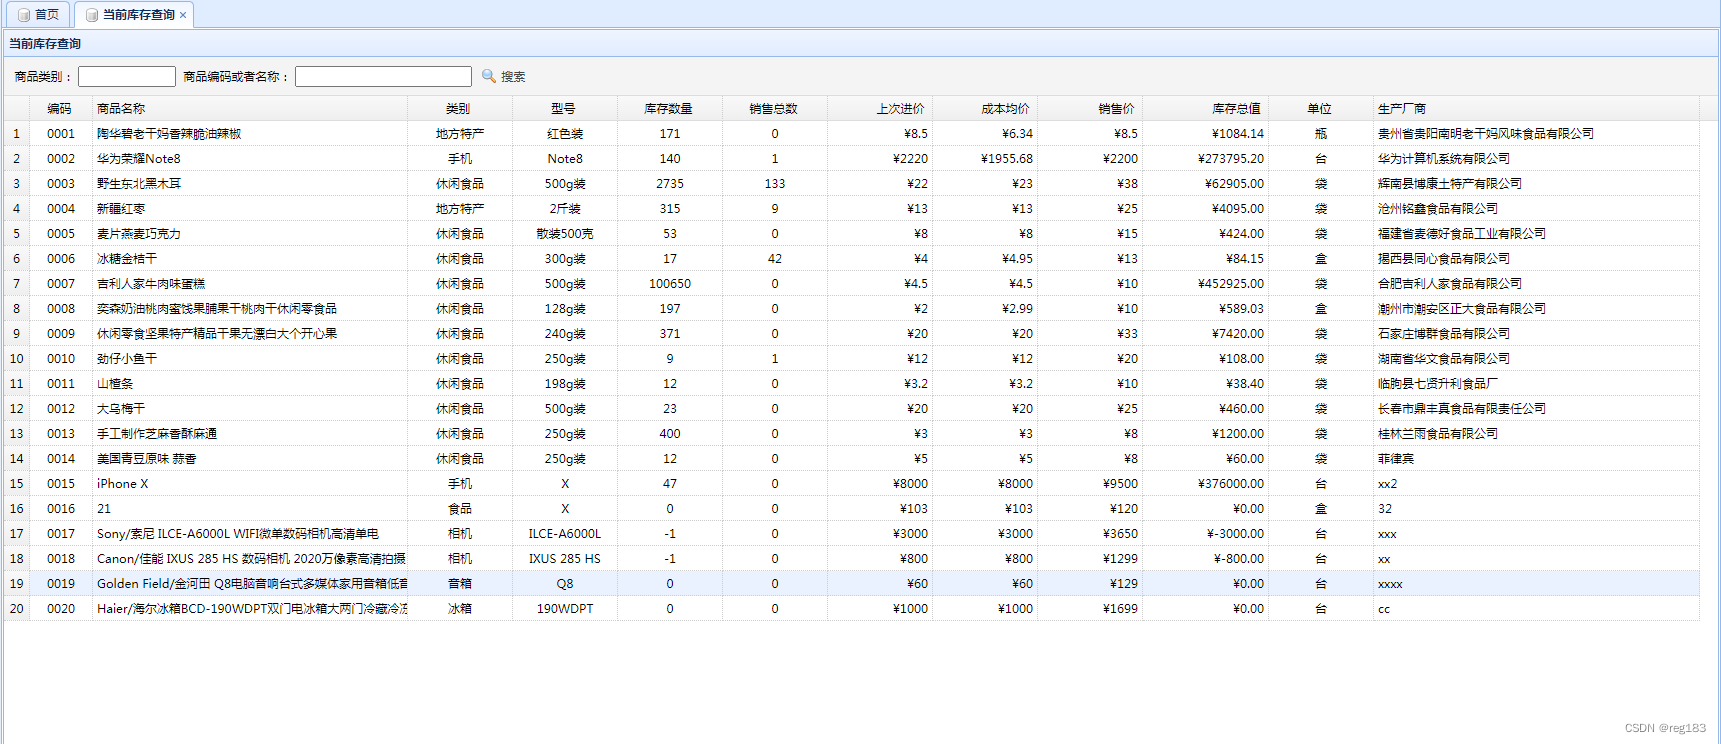Click category cell 冰箱

tap(460, 608)
